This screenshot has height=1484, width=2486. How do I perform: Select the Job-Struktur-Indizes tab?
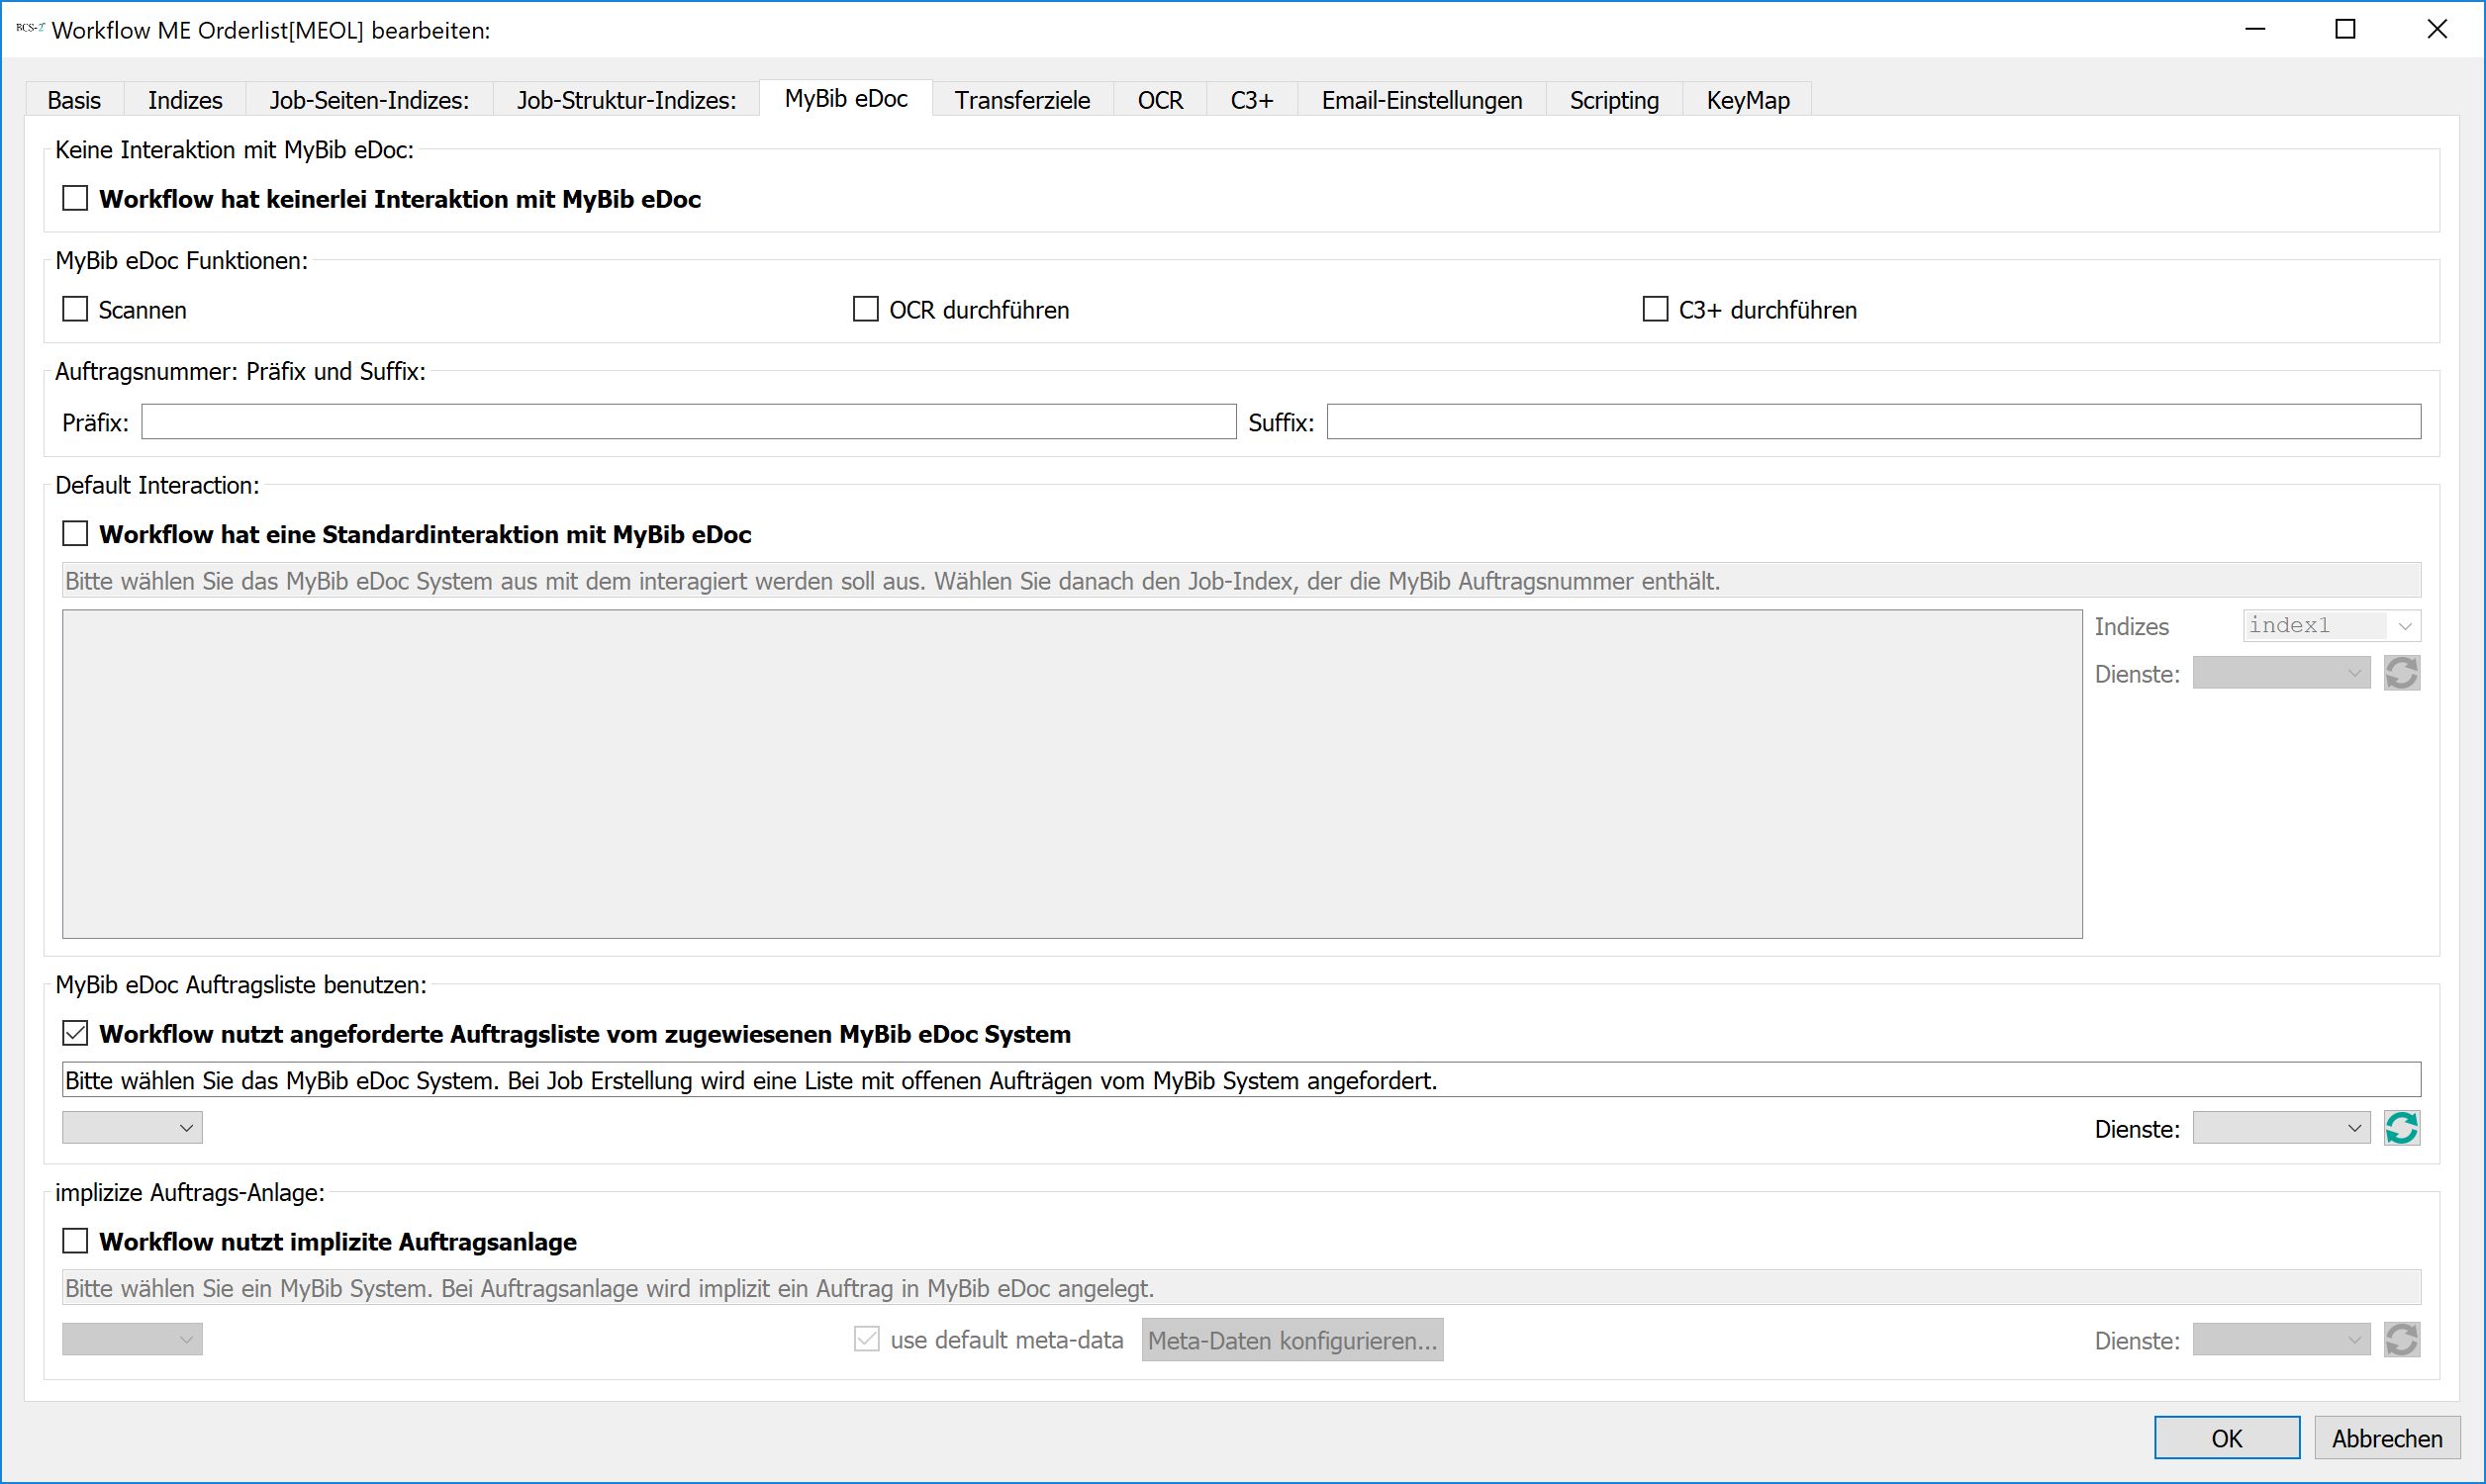click(626, 100)
